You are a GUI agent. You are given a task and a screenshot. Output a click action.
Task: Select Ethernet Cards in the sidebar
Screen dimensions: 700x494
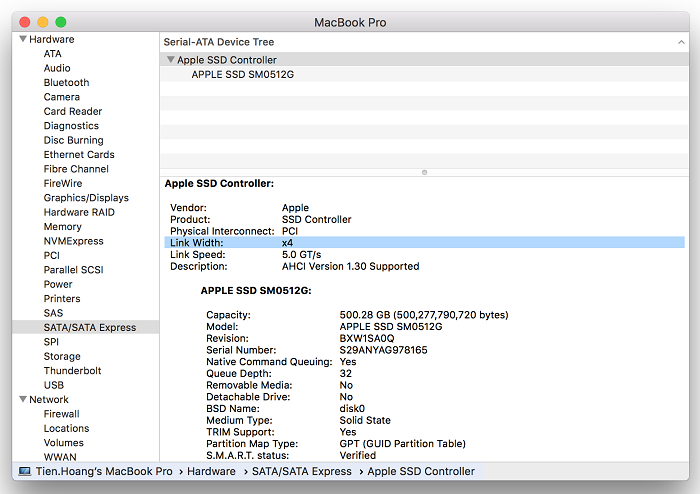point(79,154)
